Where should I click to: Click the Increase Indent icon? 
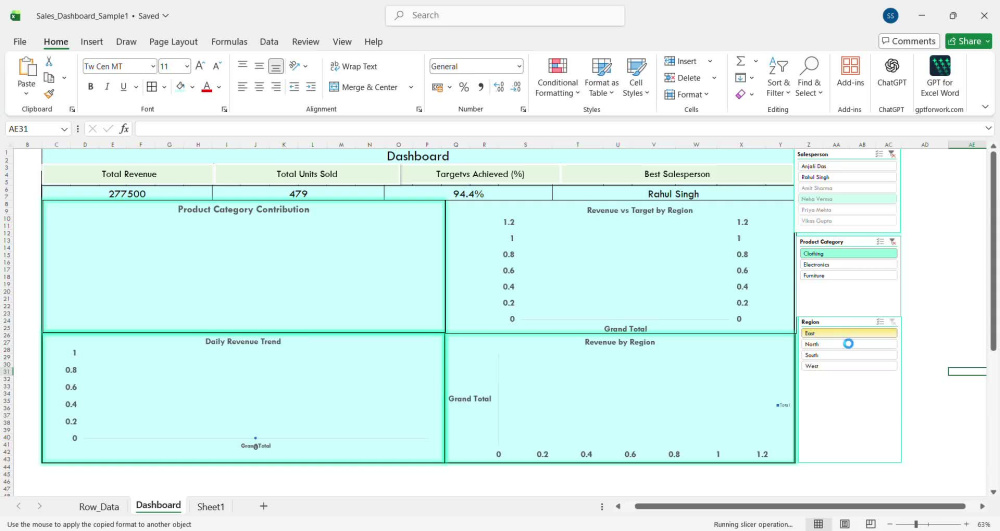tap(311, 87)
